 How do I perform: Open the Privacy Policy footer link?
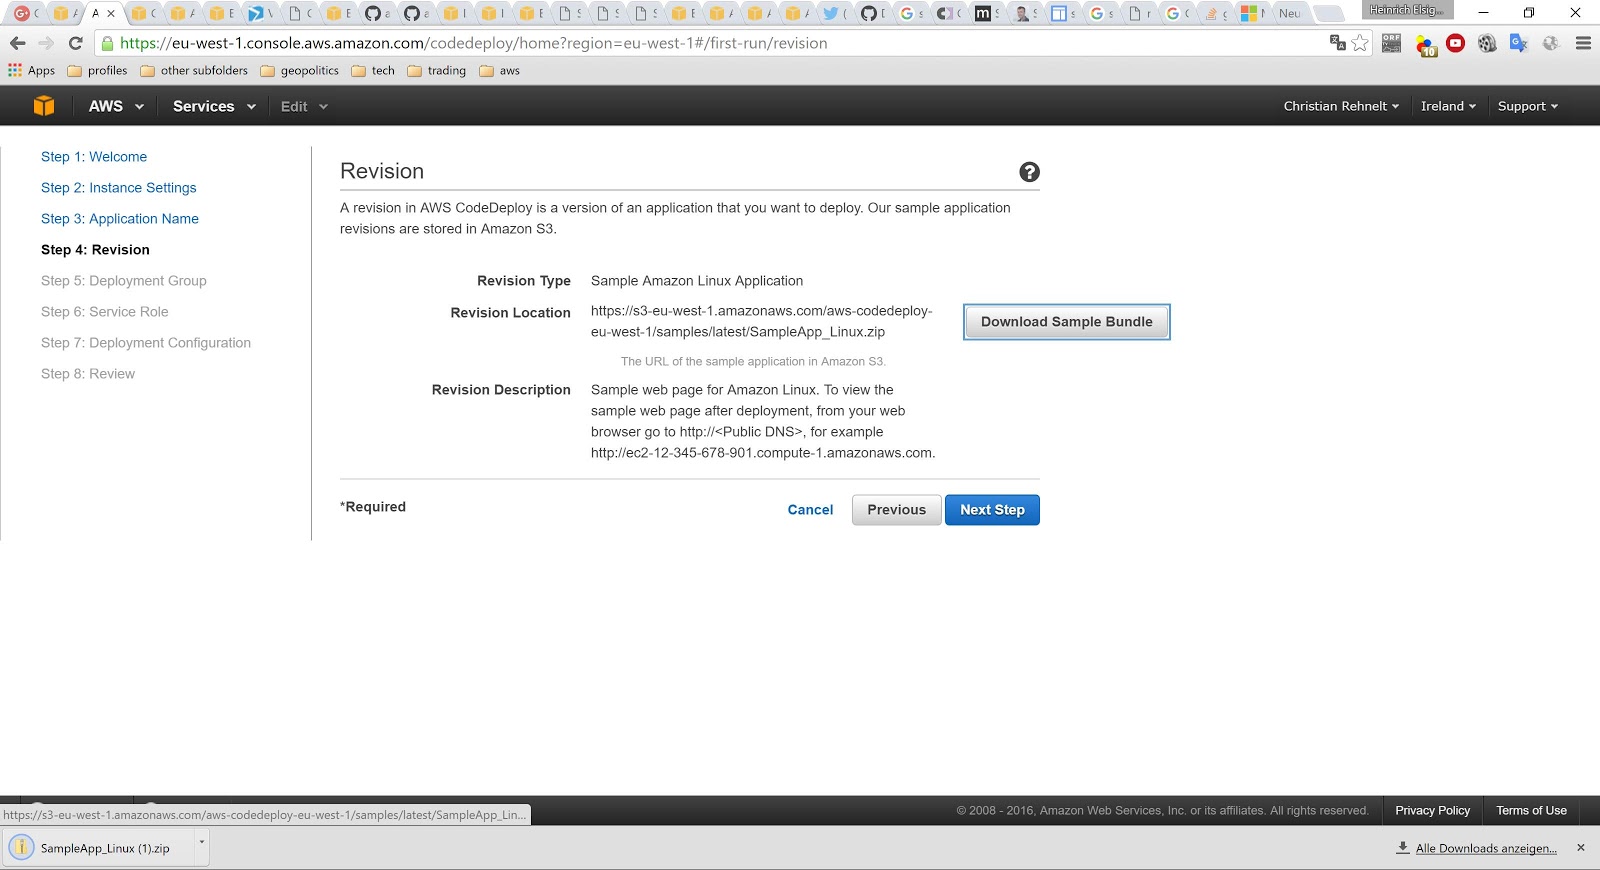(x=1433, y=810)
